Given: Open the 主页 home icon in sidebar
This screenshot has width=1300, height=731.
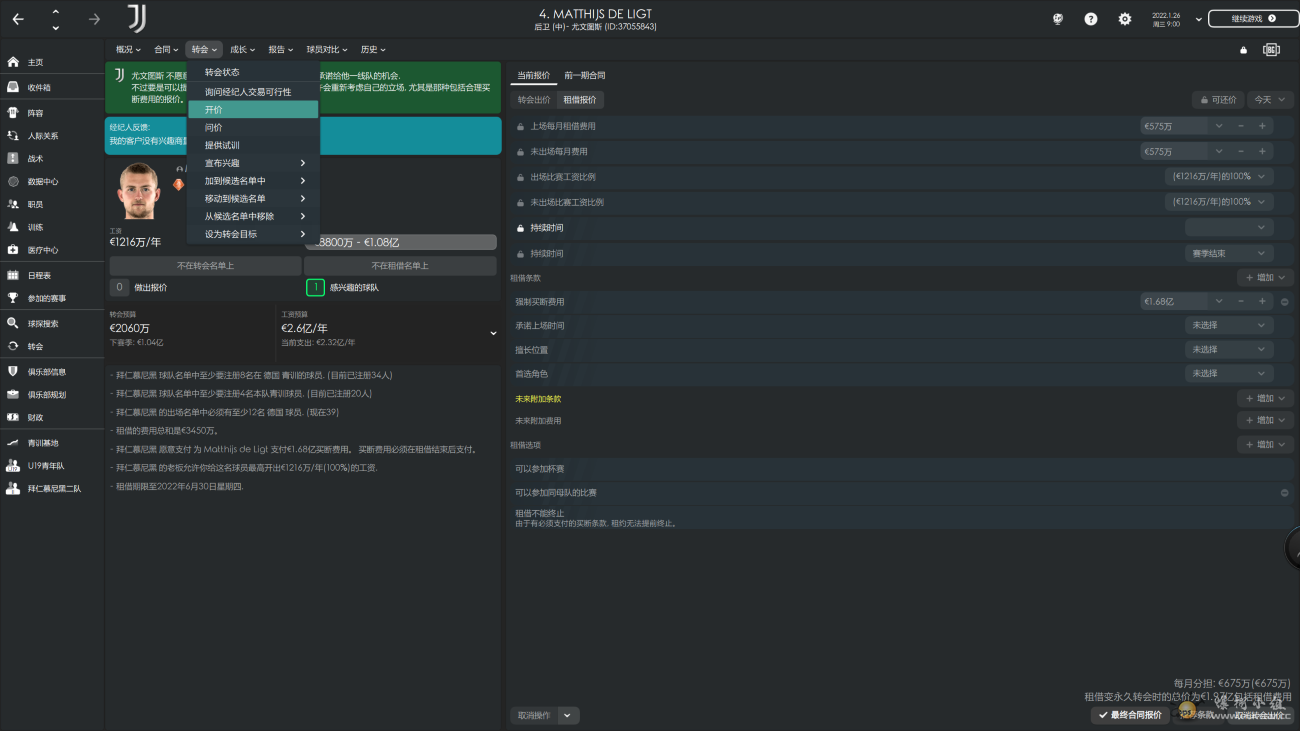Looking at the screenshot, I should pos(13,62).
